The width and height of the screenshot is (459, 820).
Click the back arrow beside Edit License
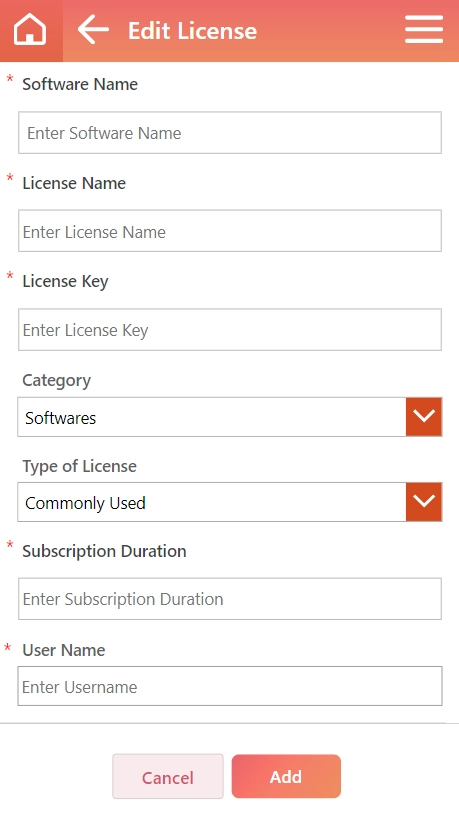point(93,29)
